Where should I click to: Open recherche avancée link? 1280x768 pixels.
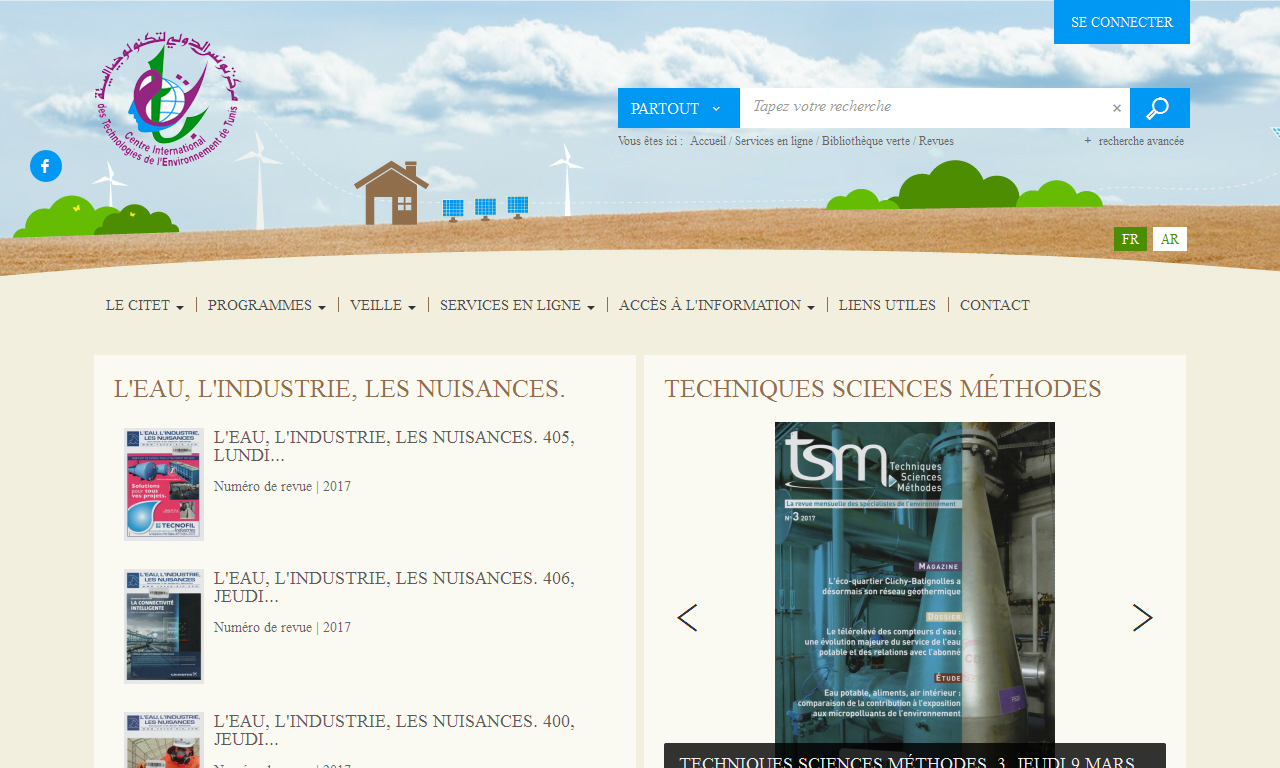[x=1134, y=141]
